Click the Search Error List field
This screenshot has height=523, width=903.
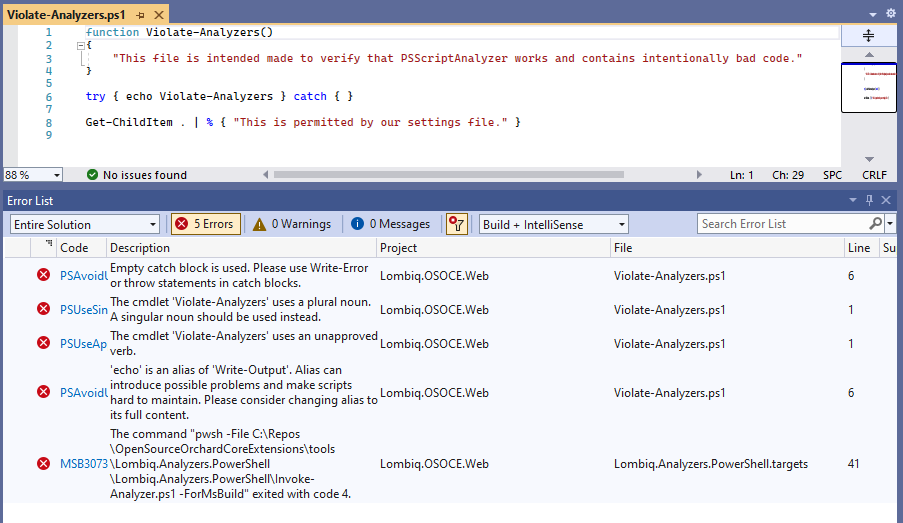tap(783, 223)
